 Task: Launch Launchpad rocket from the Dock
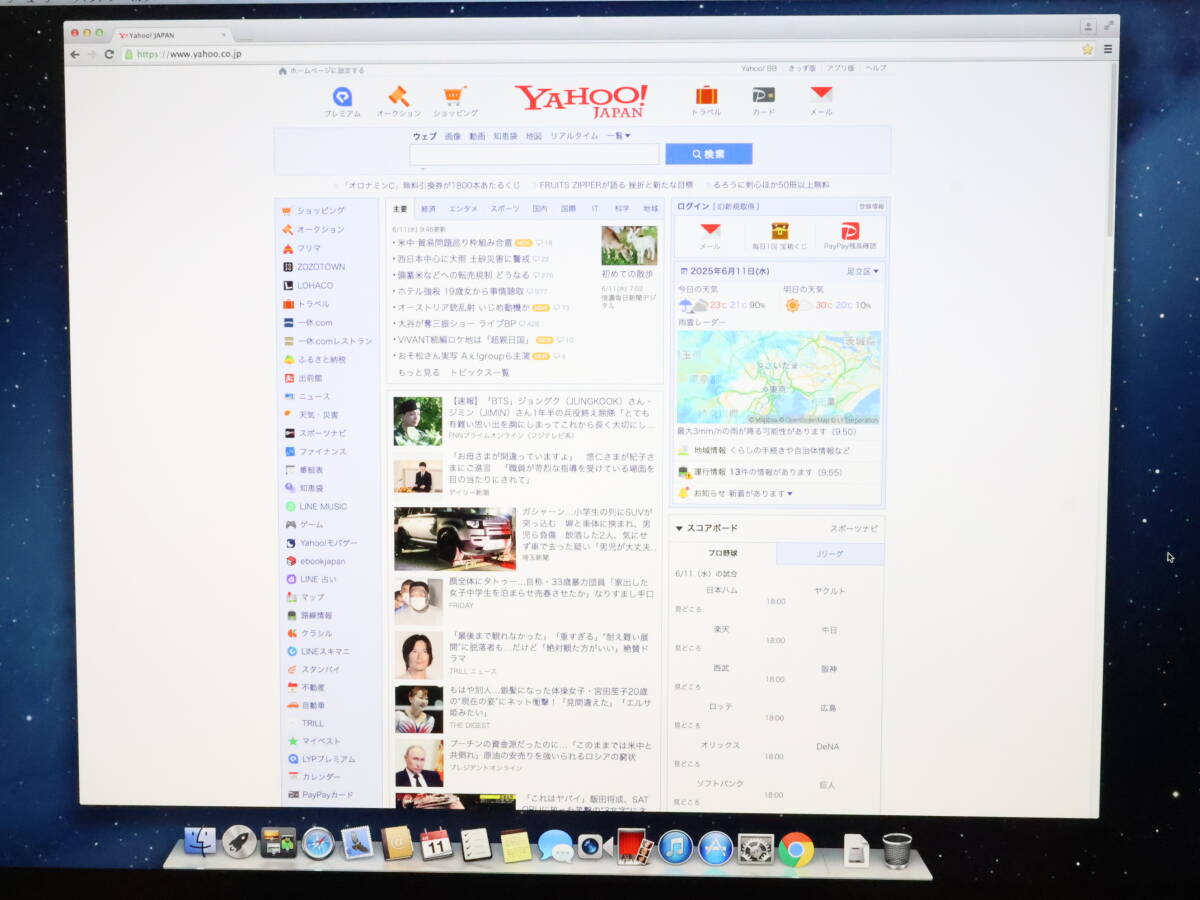tap(240, 842)
